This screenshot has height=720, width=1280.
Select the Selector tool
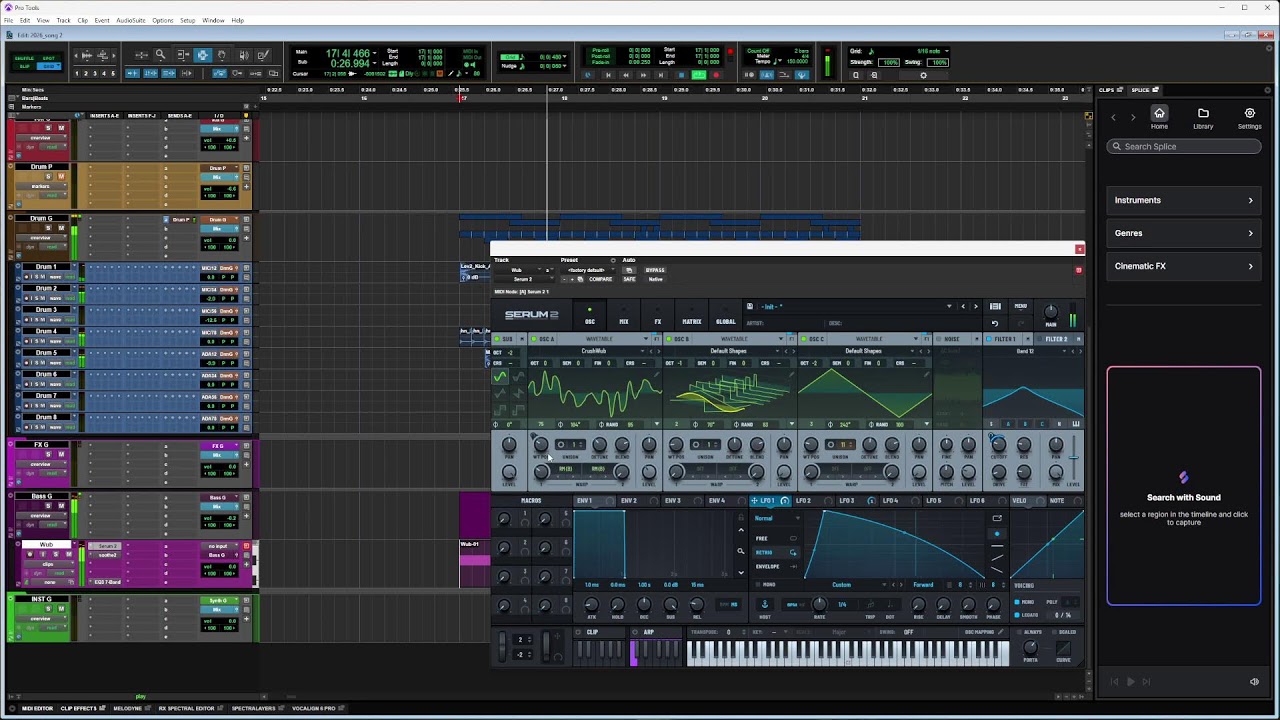coord(202,55)
